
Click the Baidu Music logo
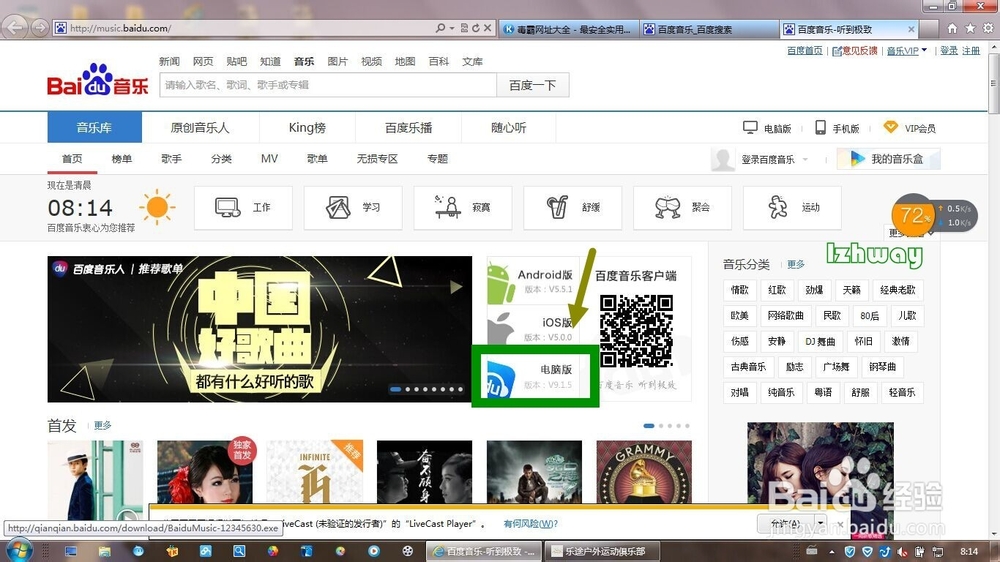pyautogui.click(x=98, y=80)
